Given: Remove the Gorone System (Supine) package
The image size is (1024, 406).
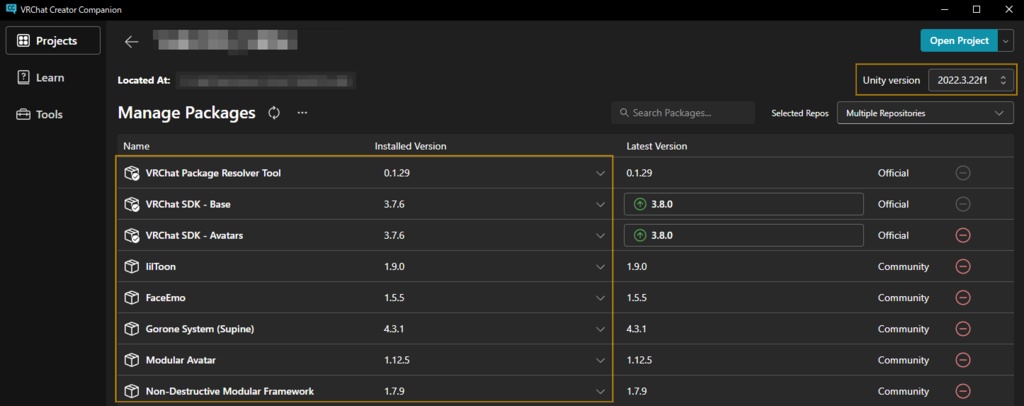Looking at the screenshot, I should (x=963, y=329).
